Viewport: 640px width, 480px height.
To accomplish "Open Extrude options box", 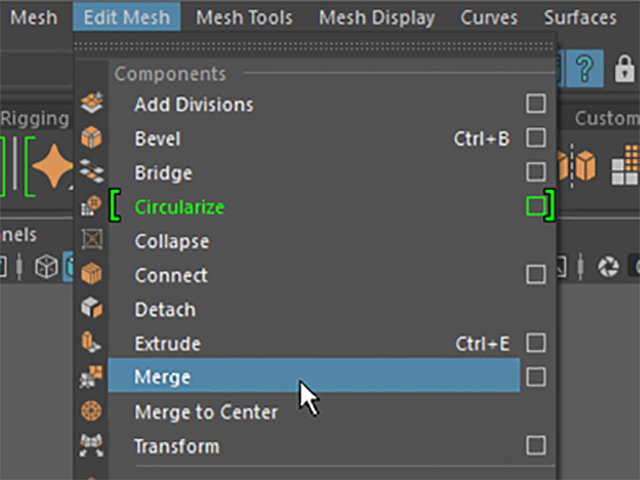I will 536,343.
